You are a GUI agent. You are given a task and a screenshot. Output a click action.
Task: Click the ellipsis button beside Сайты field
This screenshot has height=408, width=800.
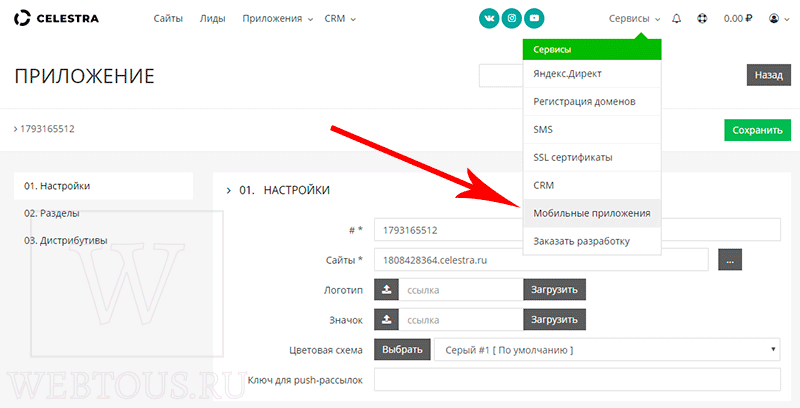point(730,260)
